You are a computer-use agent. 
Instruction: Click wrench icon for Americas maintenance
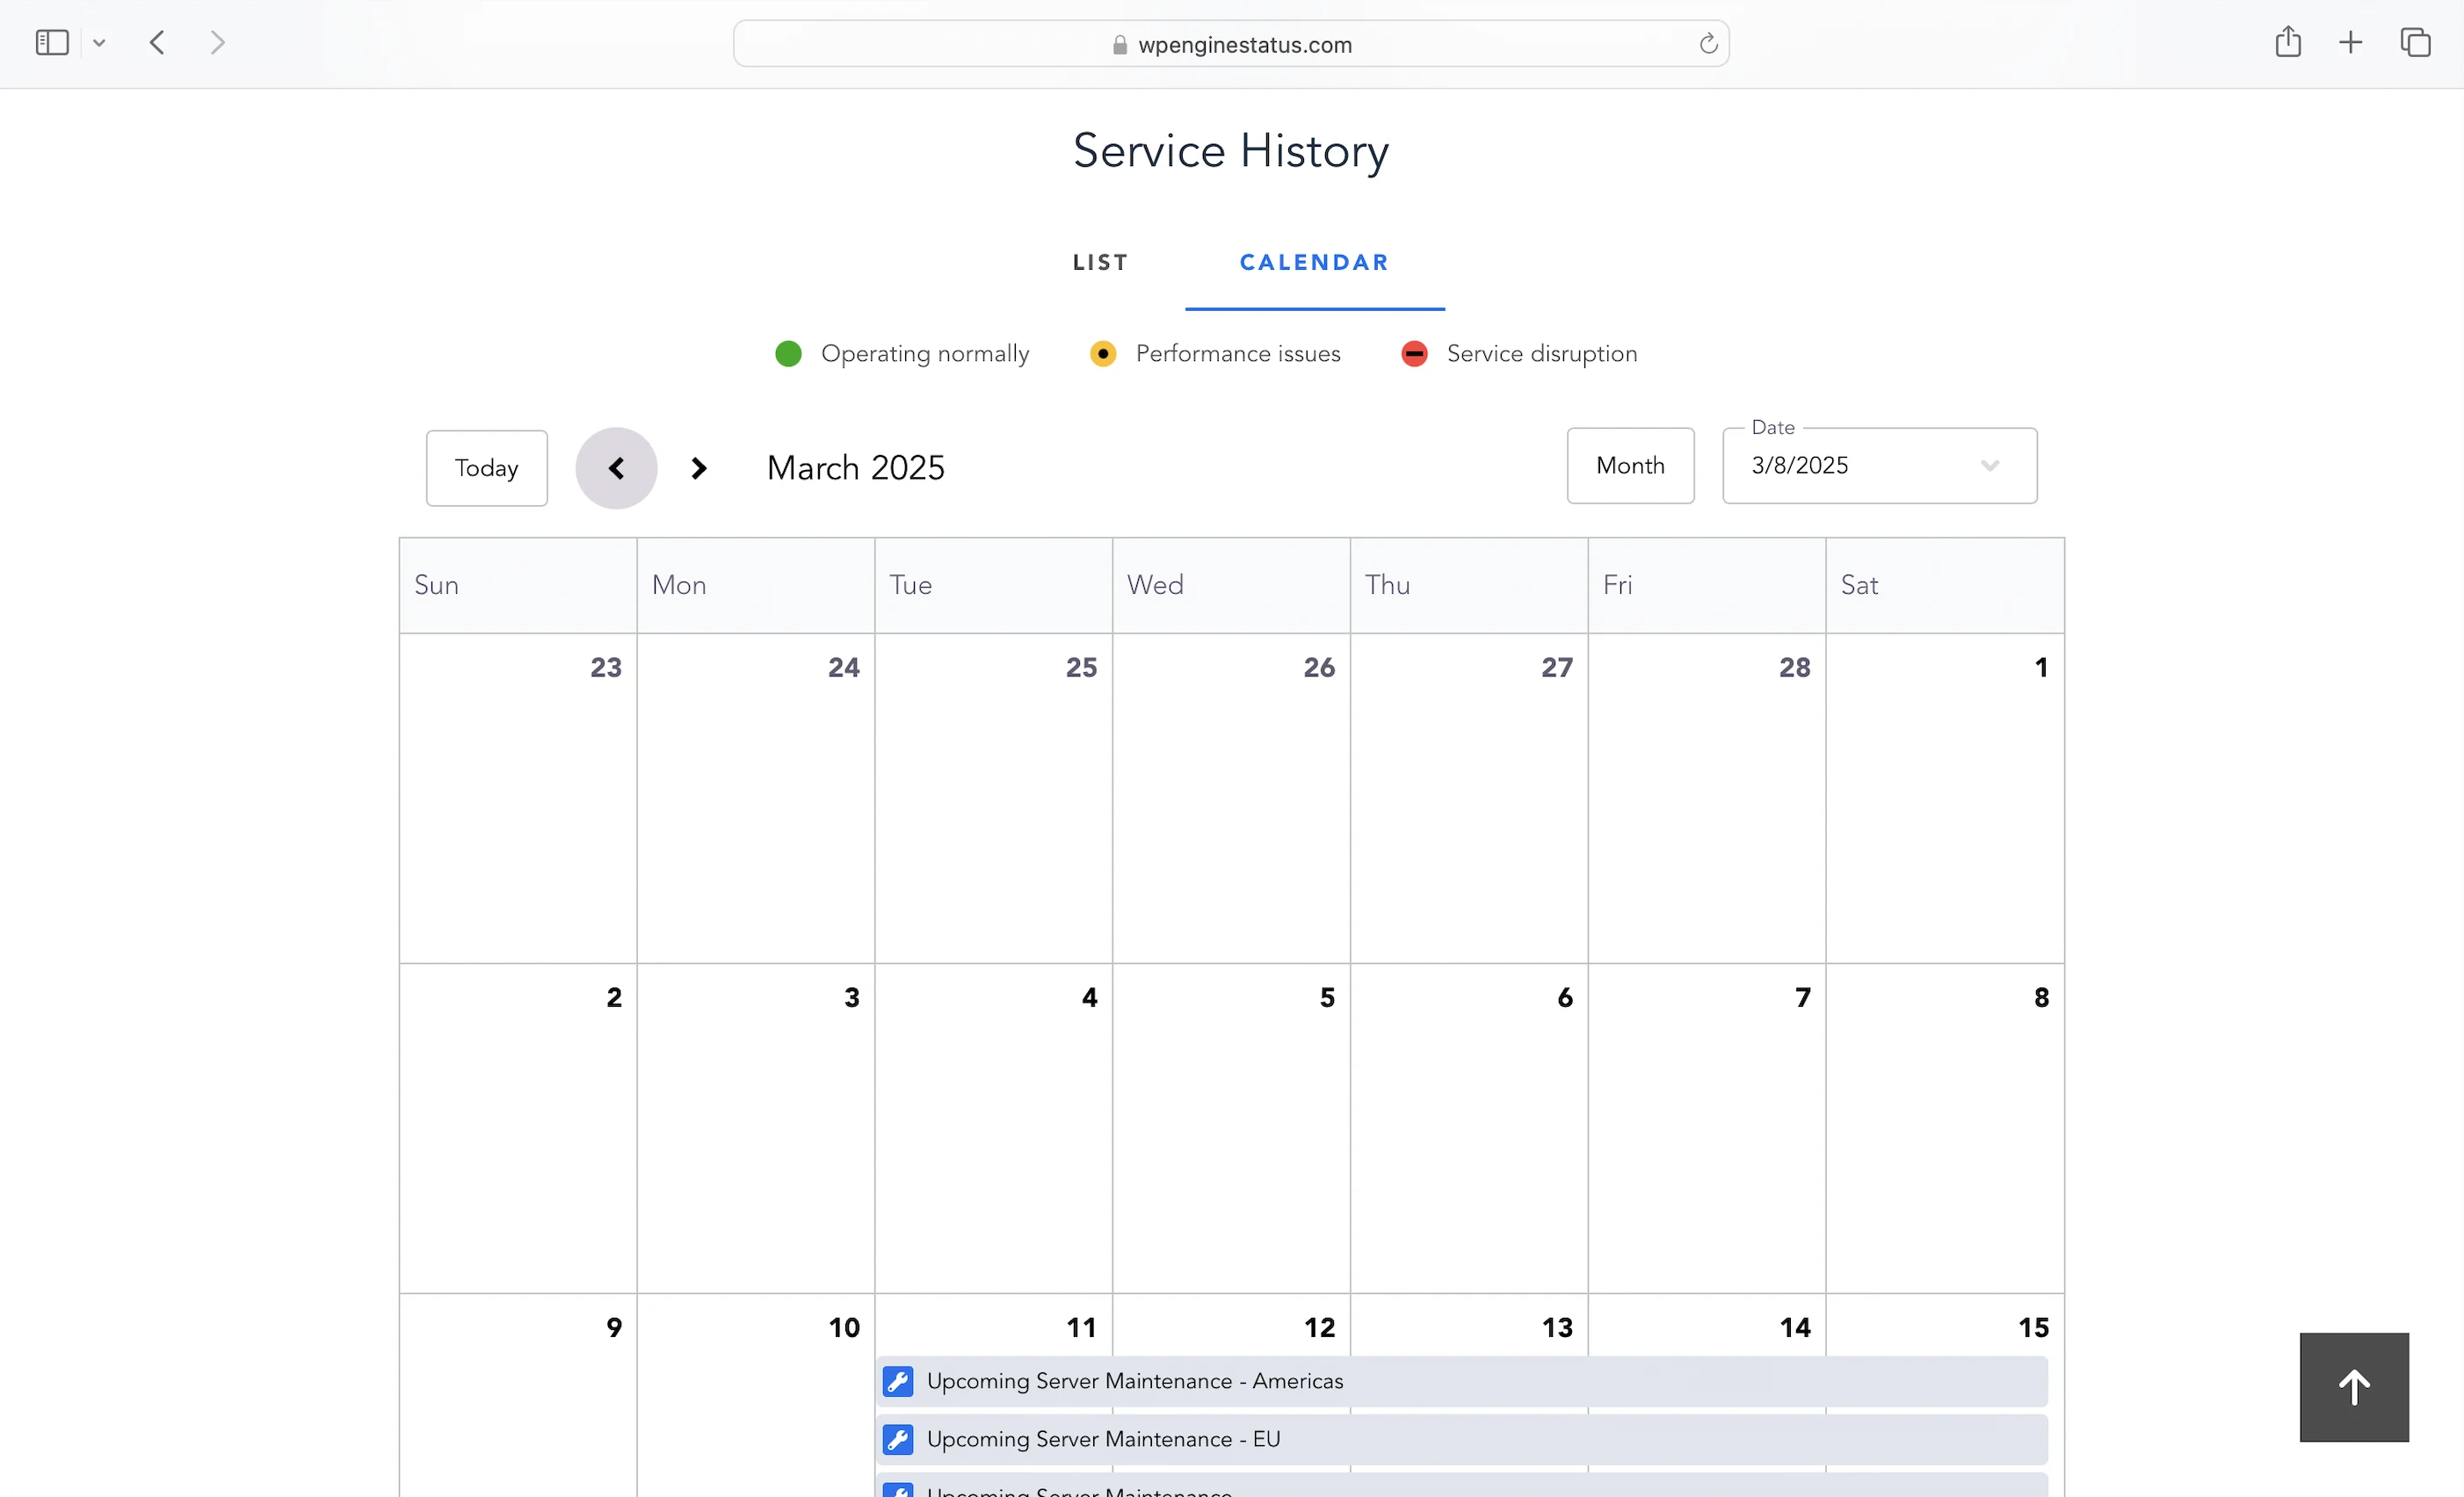898,1381
